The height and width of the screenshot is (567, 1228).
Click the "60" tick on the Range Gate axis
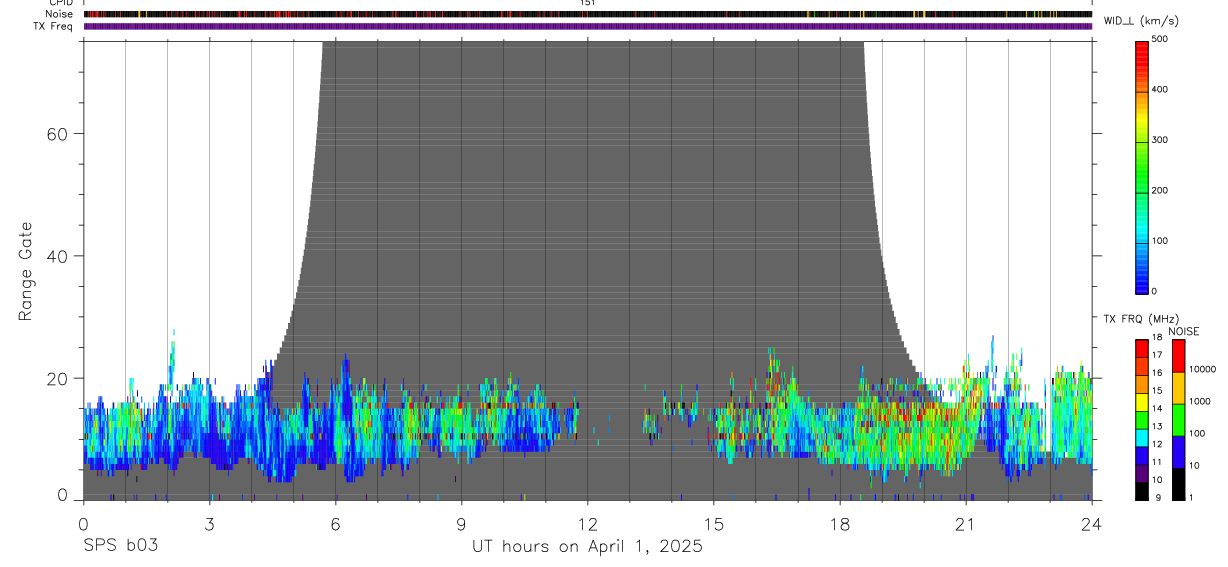(56, 134)
